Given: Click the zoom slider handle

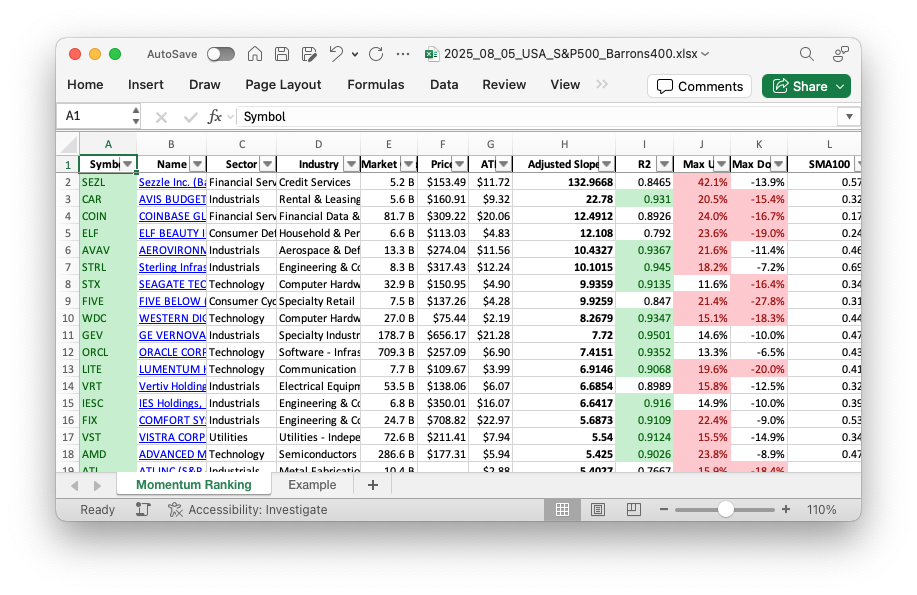Looking at the screenshot, I should (x=726, y=509).
